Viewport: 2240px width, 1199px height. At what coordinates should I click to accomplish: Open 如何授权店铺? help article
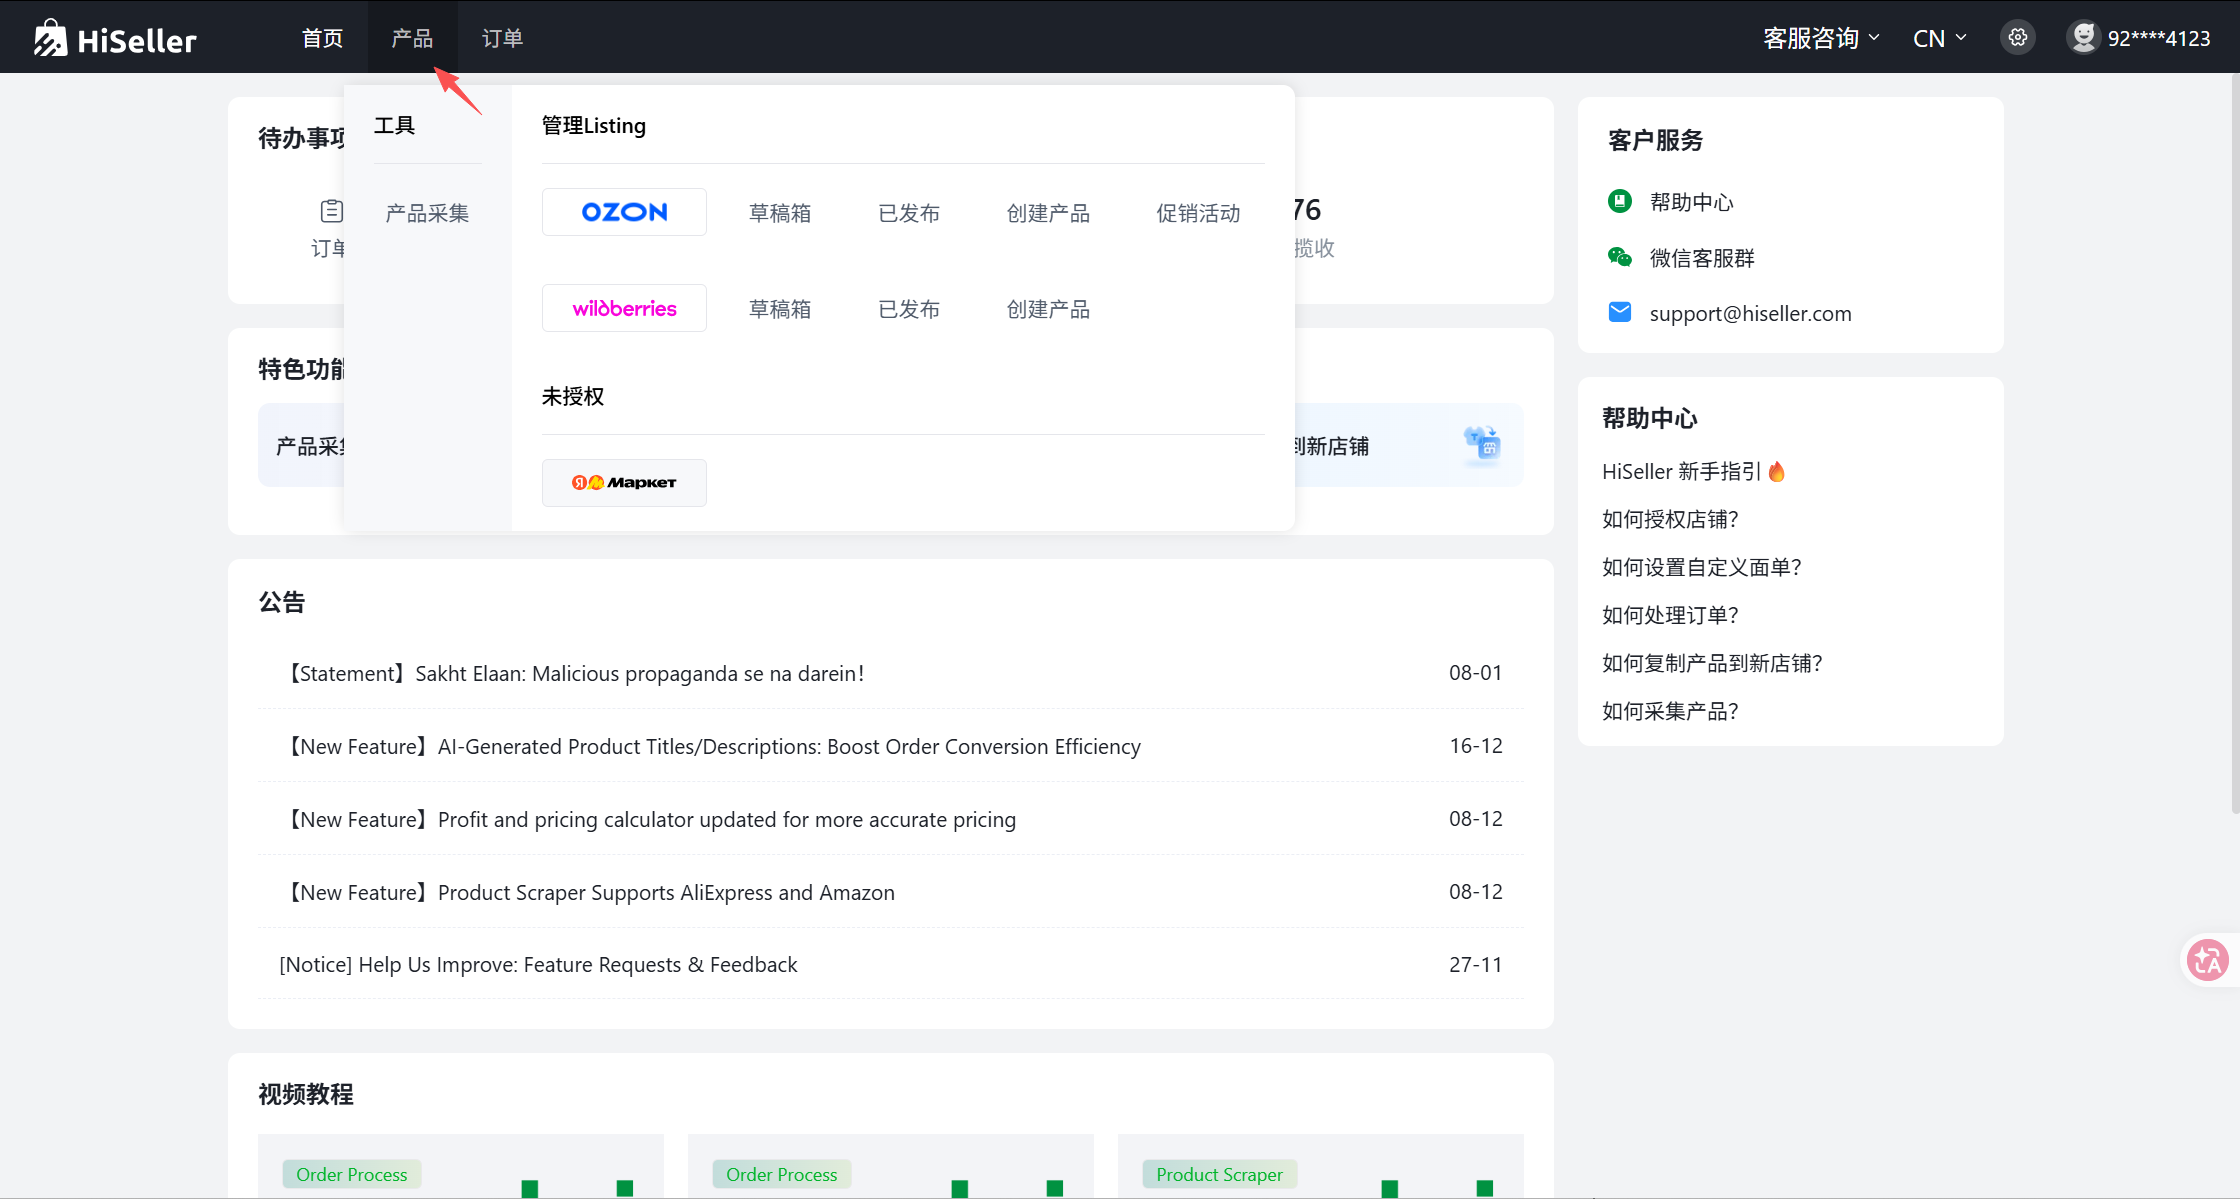point(1670,519)
